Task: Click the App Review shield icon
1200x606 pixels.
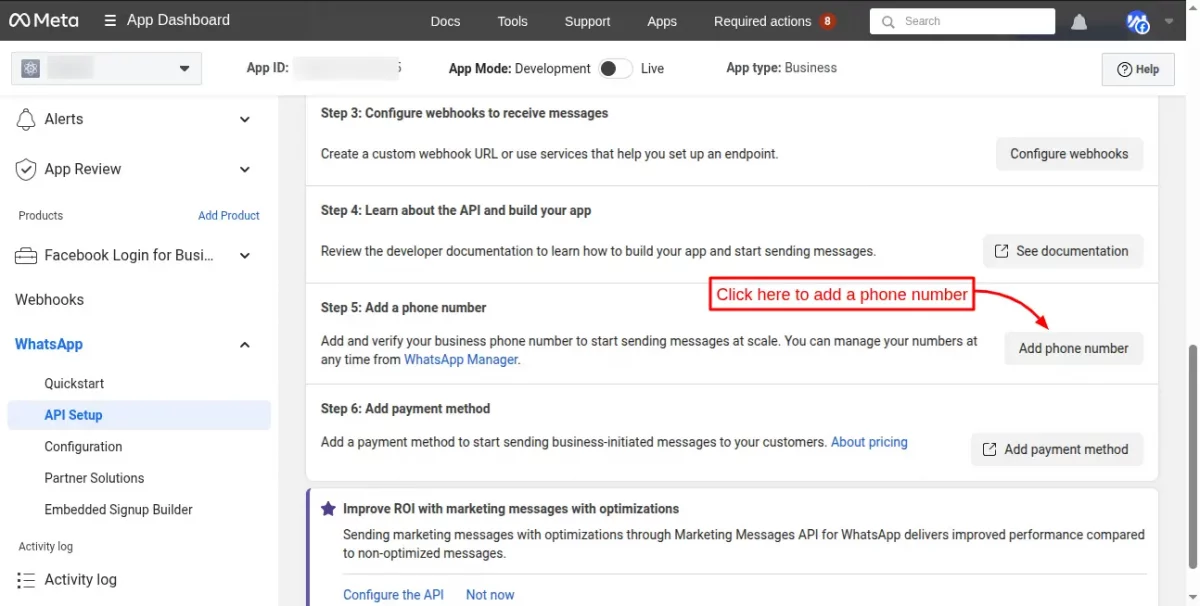Action: click(26, 170)
